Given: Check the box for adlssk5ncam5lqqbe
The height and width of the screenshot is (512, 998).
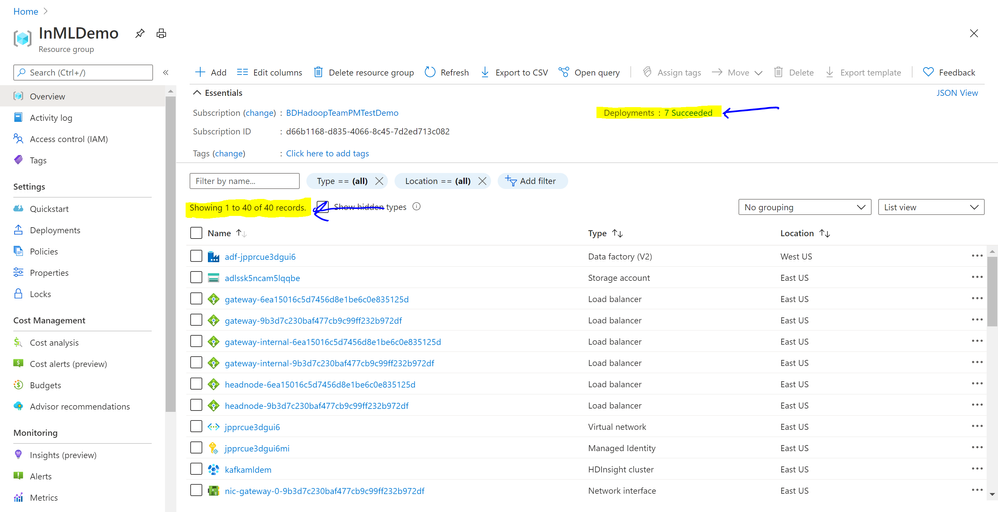Looking at the screenshot, I should point(196,278).
